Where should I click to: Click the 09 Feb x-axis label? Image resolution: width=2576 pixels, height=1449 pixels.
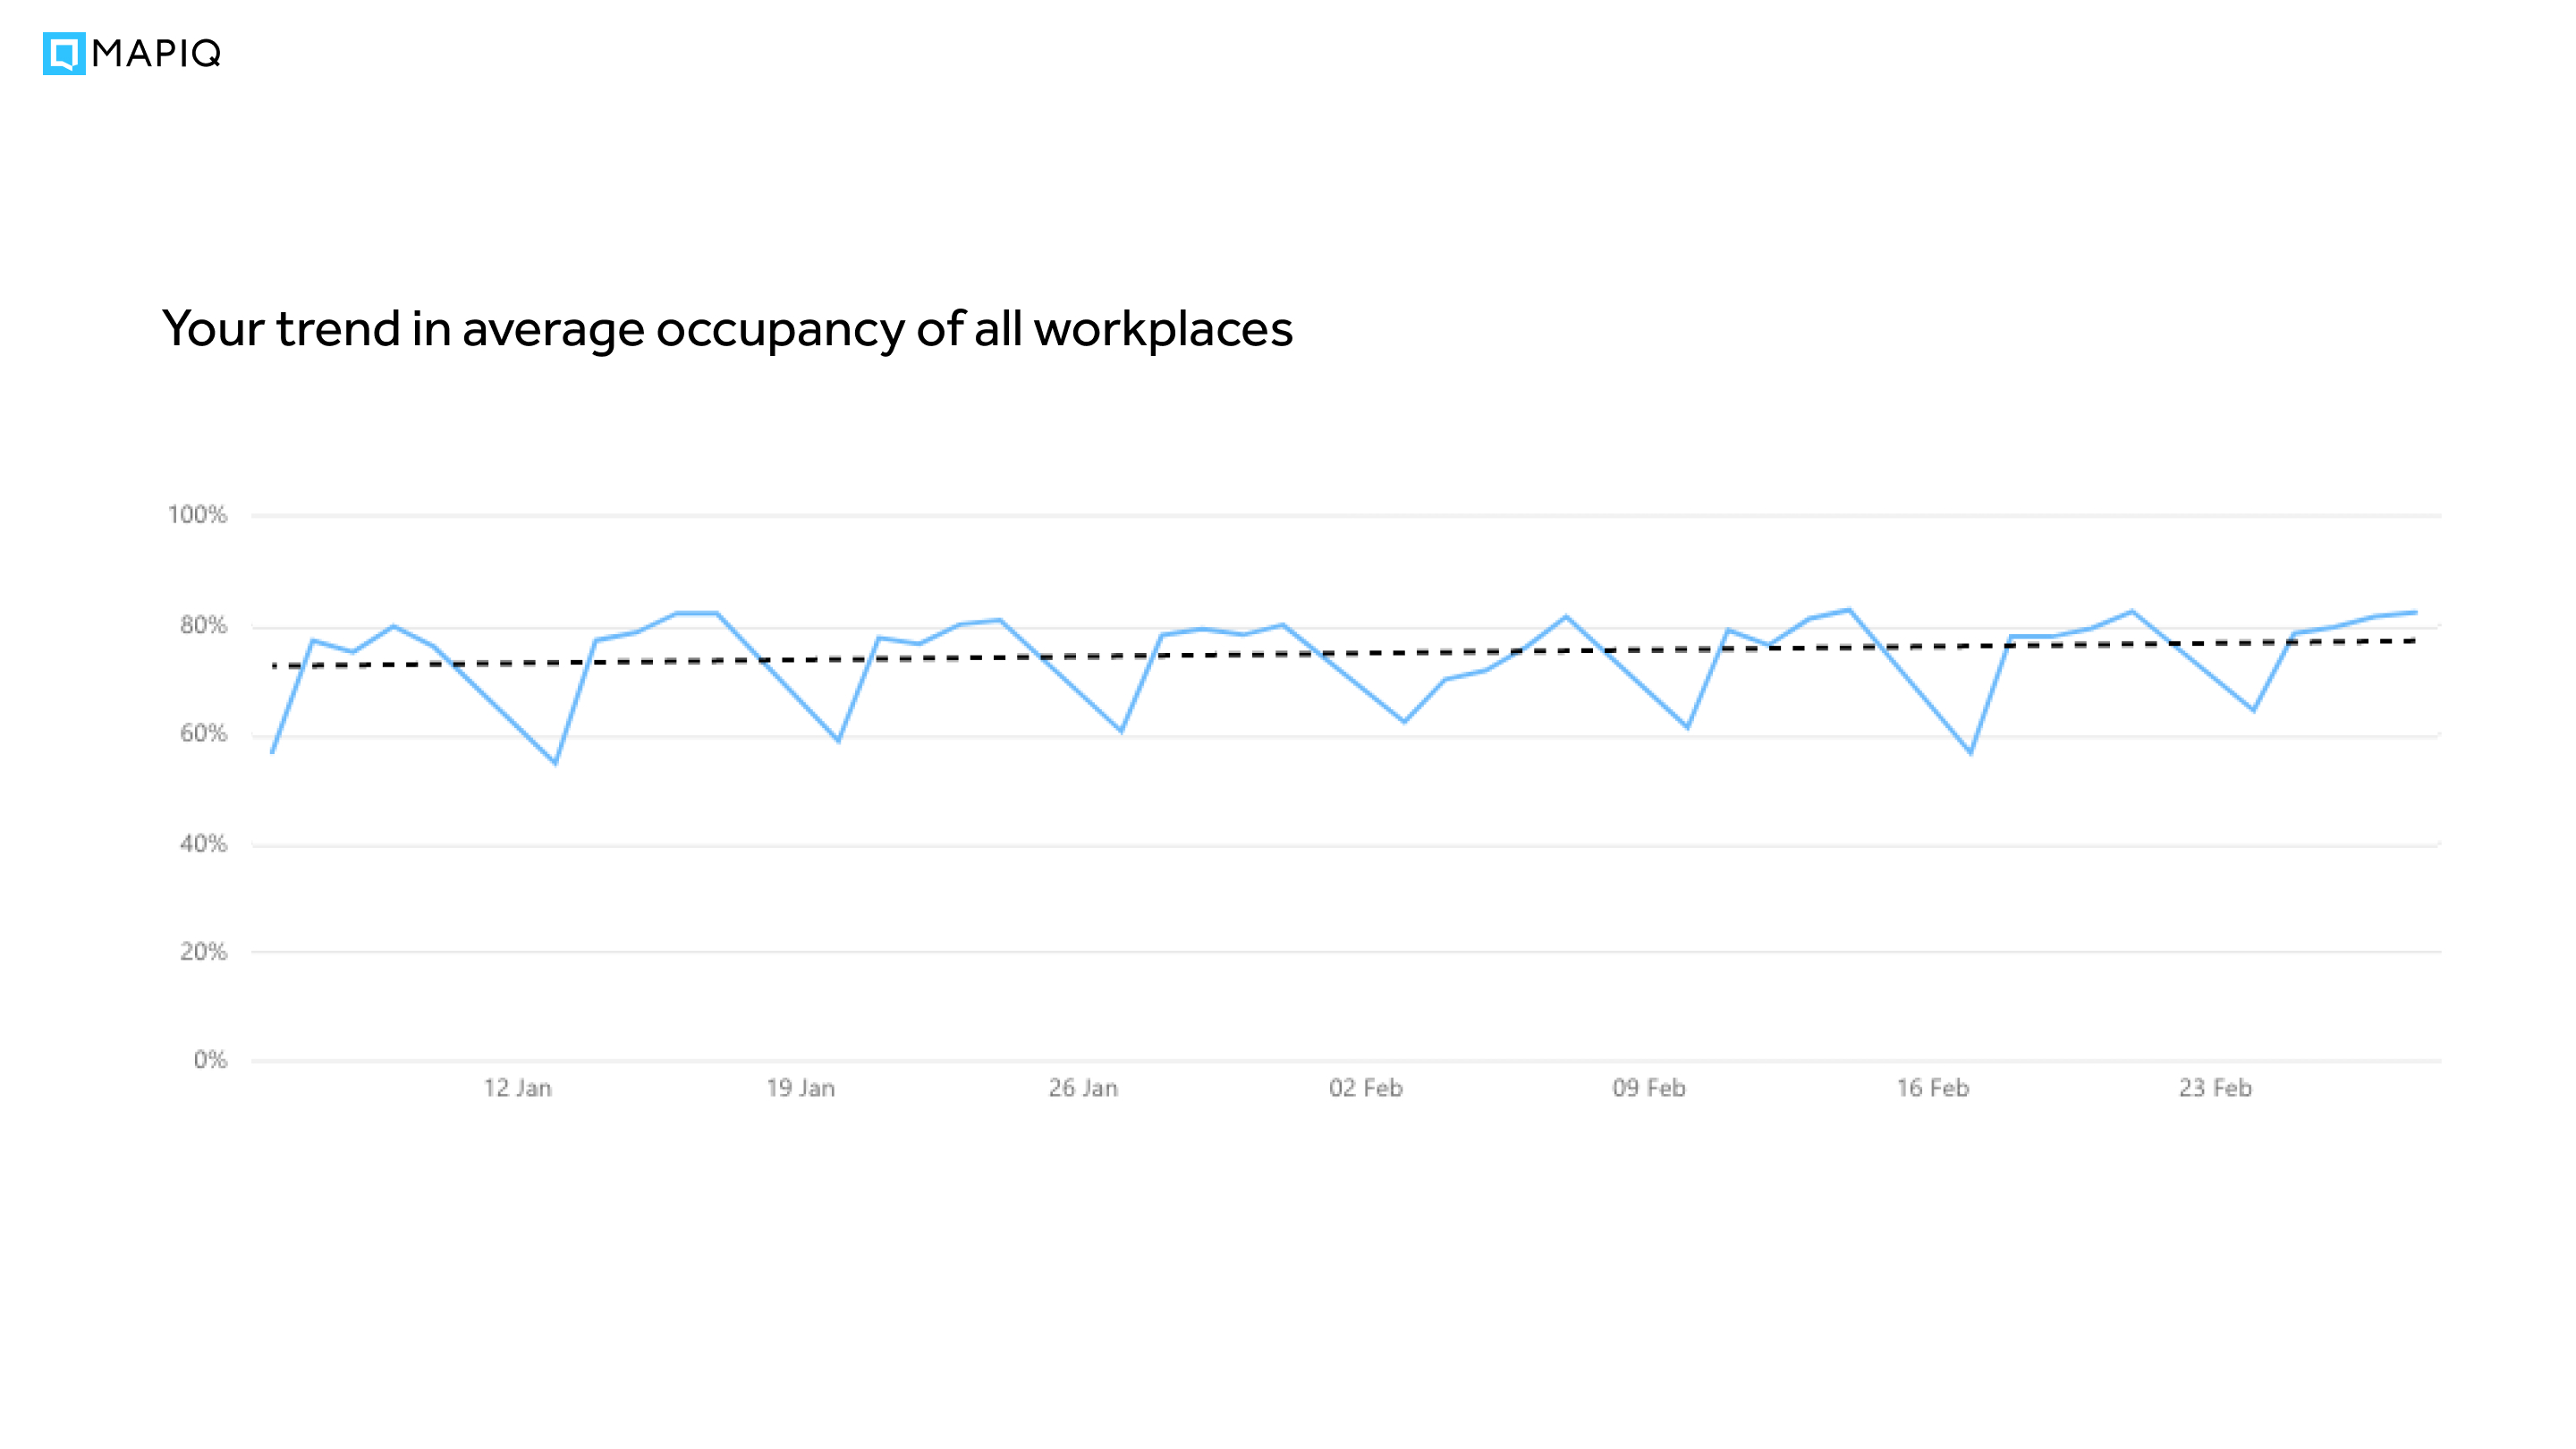pos(1649,1088)
